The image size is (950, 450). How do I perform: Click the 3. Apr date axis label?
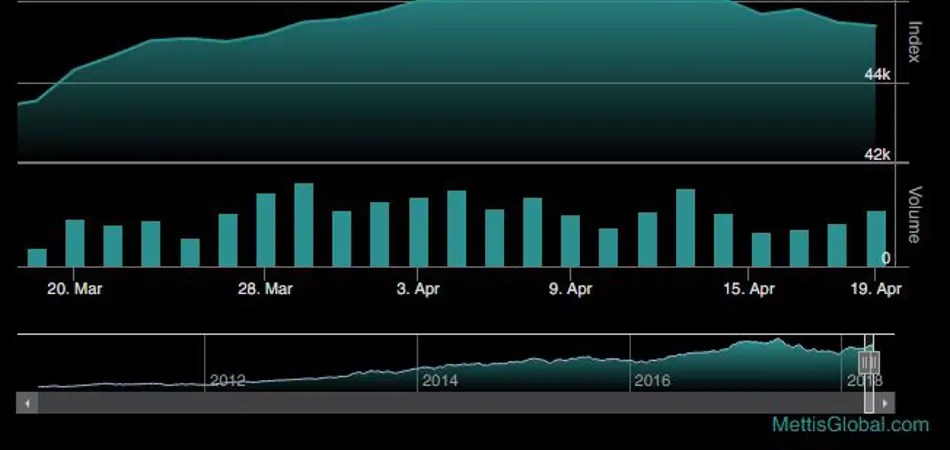point(419,289)
